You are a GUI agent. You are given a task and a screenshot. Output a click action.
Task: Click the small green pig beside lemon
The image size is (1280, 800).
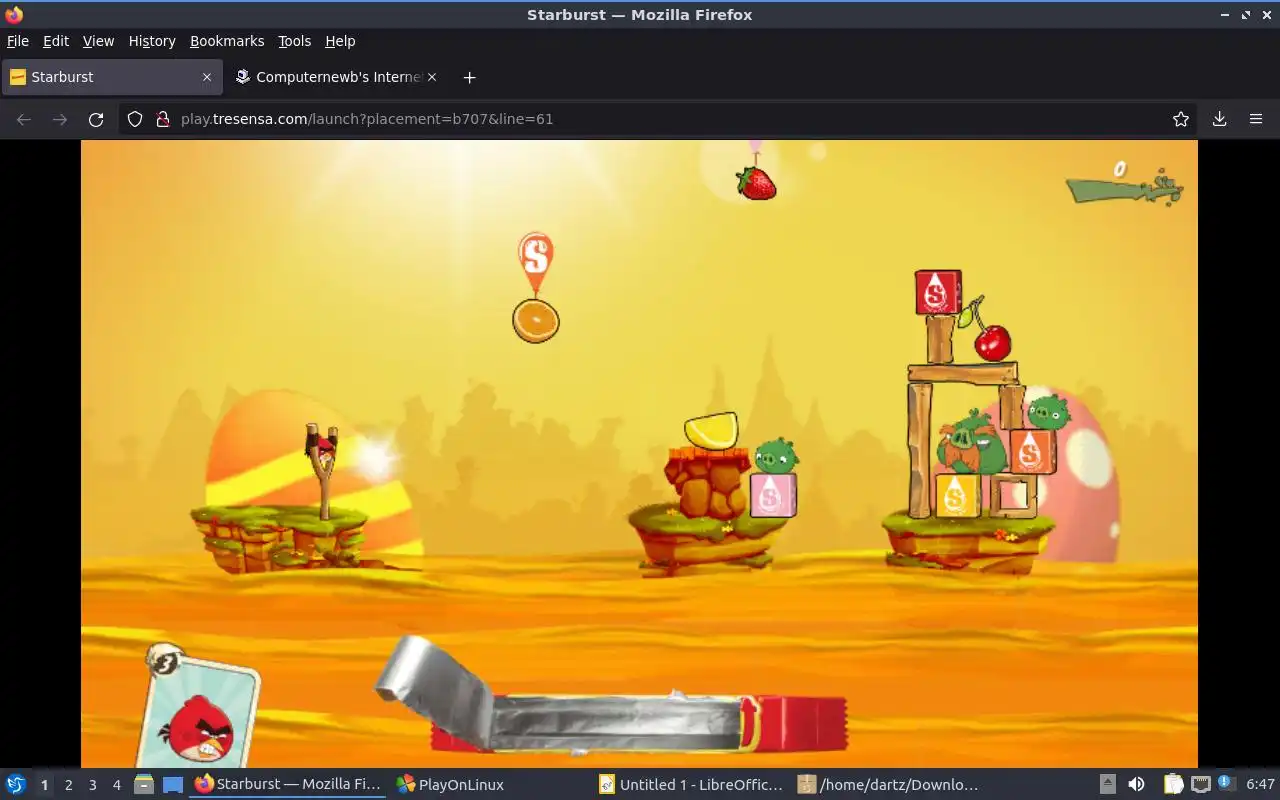[776, 456]
